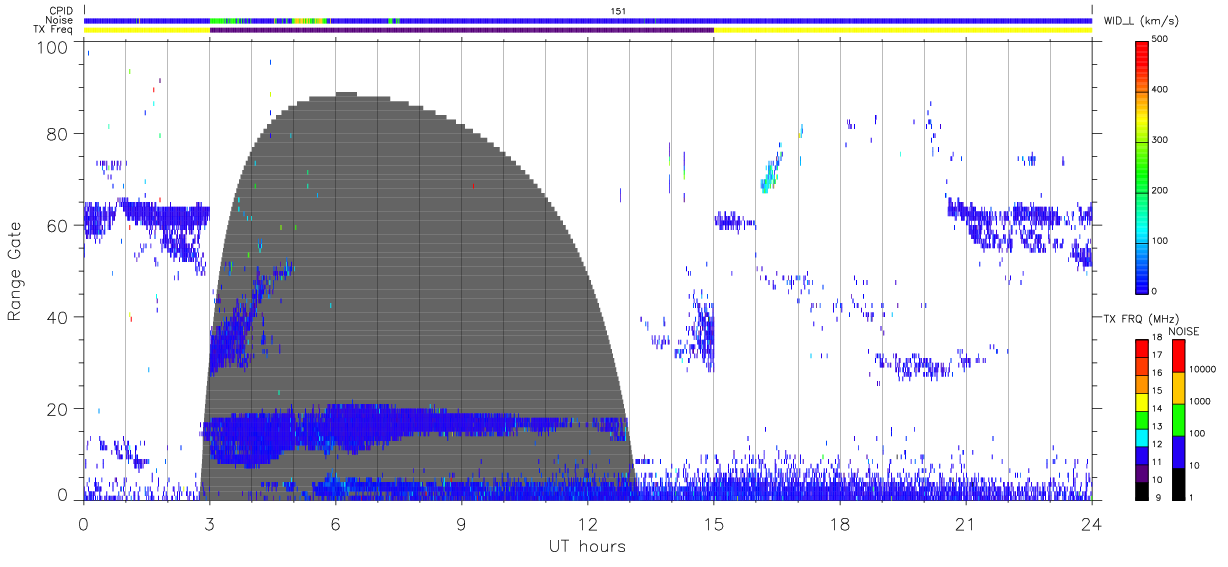
Task: Click the x-axis tick label 21
Action: (966, 525)
